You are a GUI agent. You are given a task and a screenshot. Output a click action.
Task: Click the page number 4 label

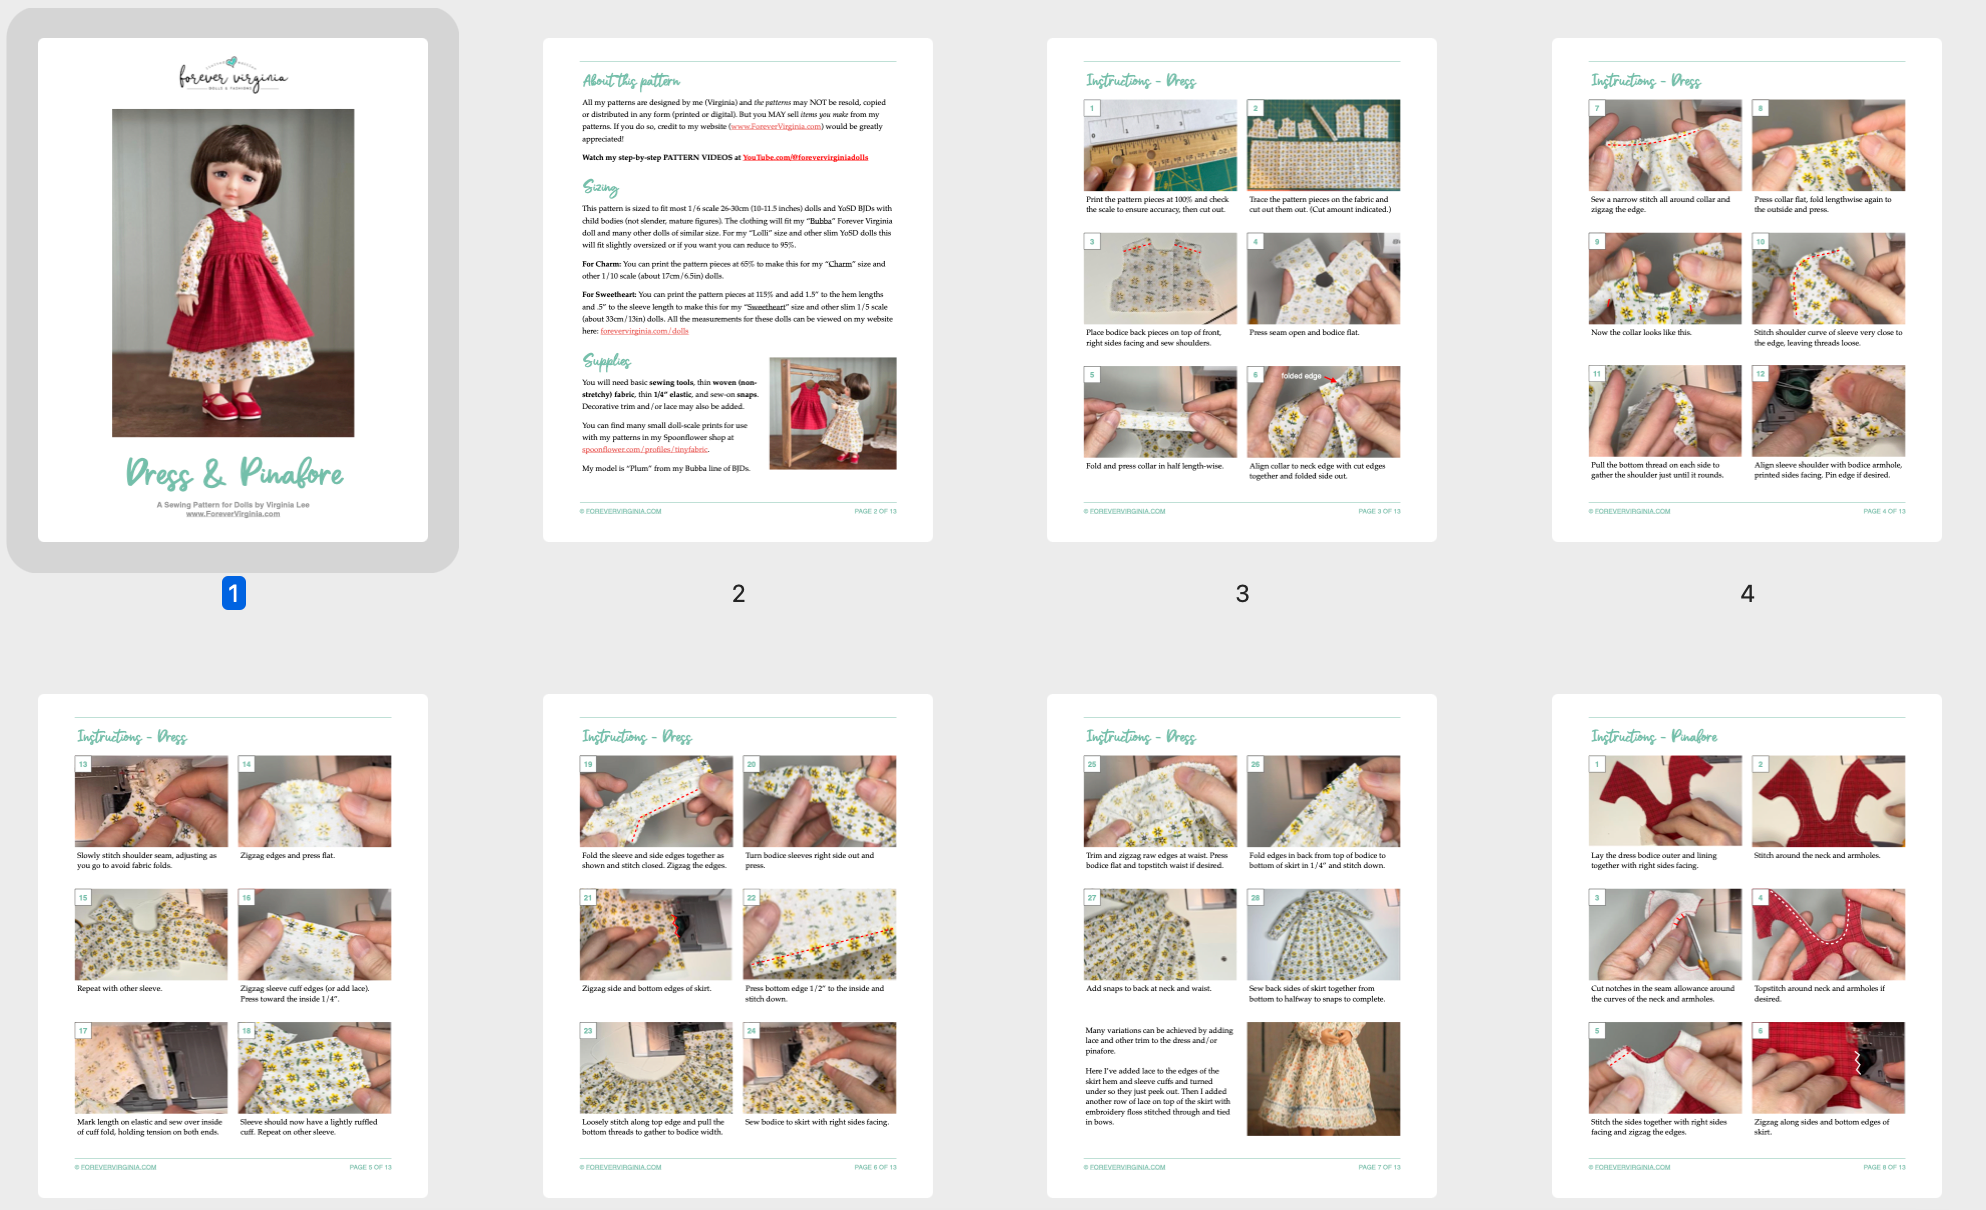coord(1746,594)
